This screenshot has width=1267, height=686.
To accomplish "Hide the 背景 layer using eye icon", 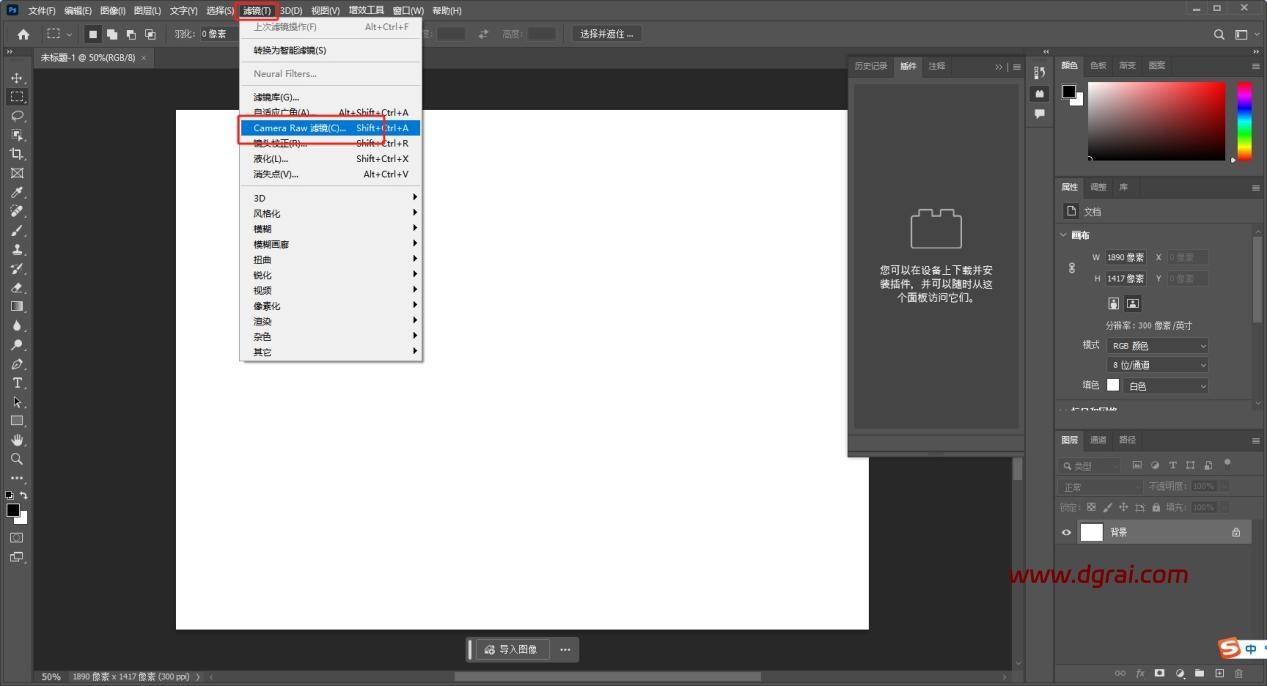I will [1066, 533].
